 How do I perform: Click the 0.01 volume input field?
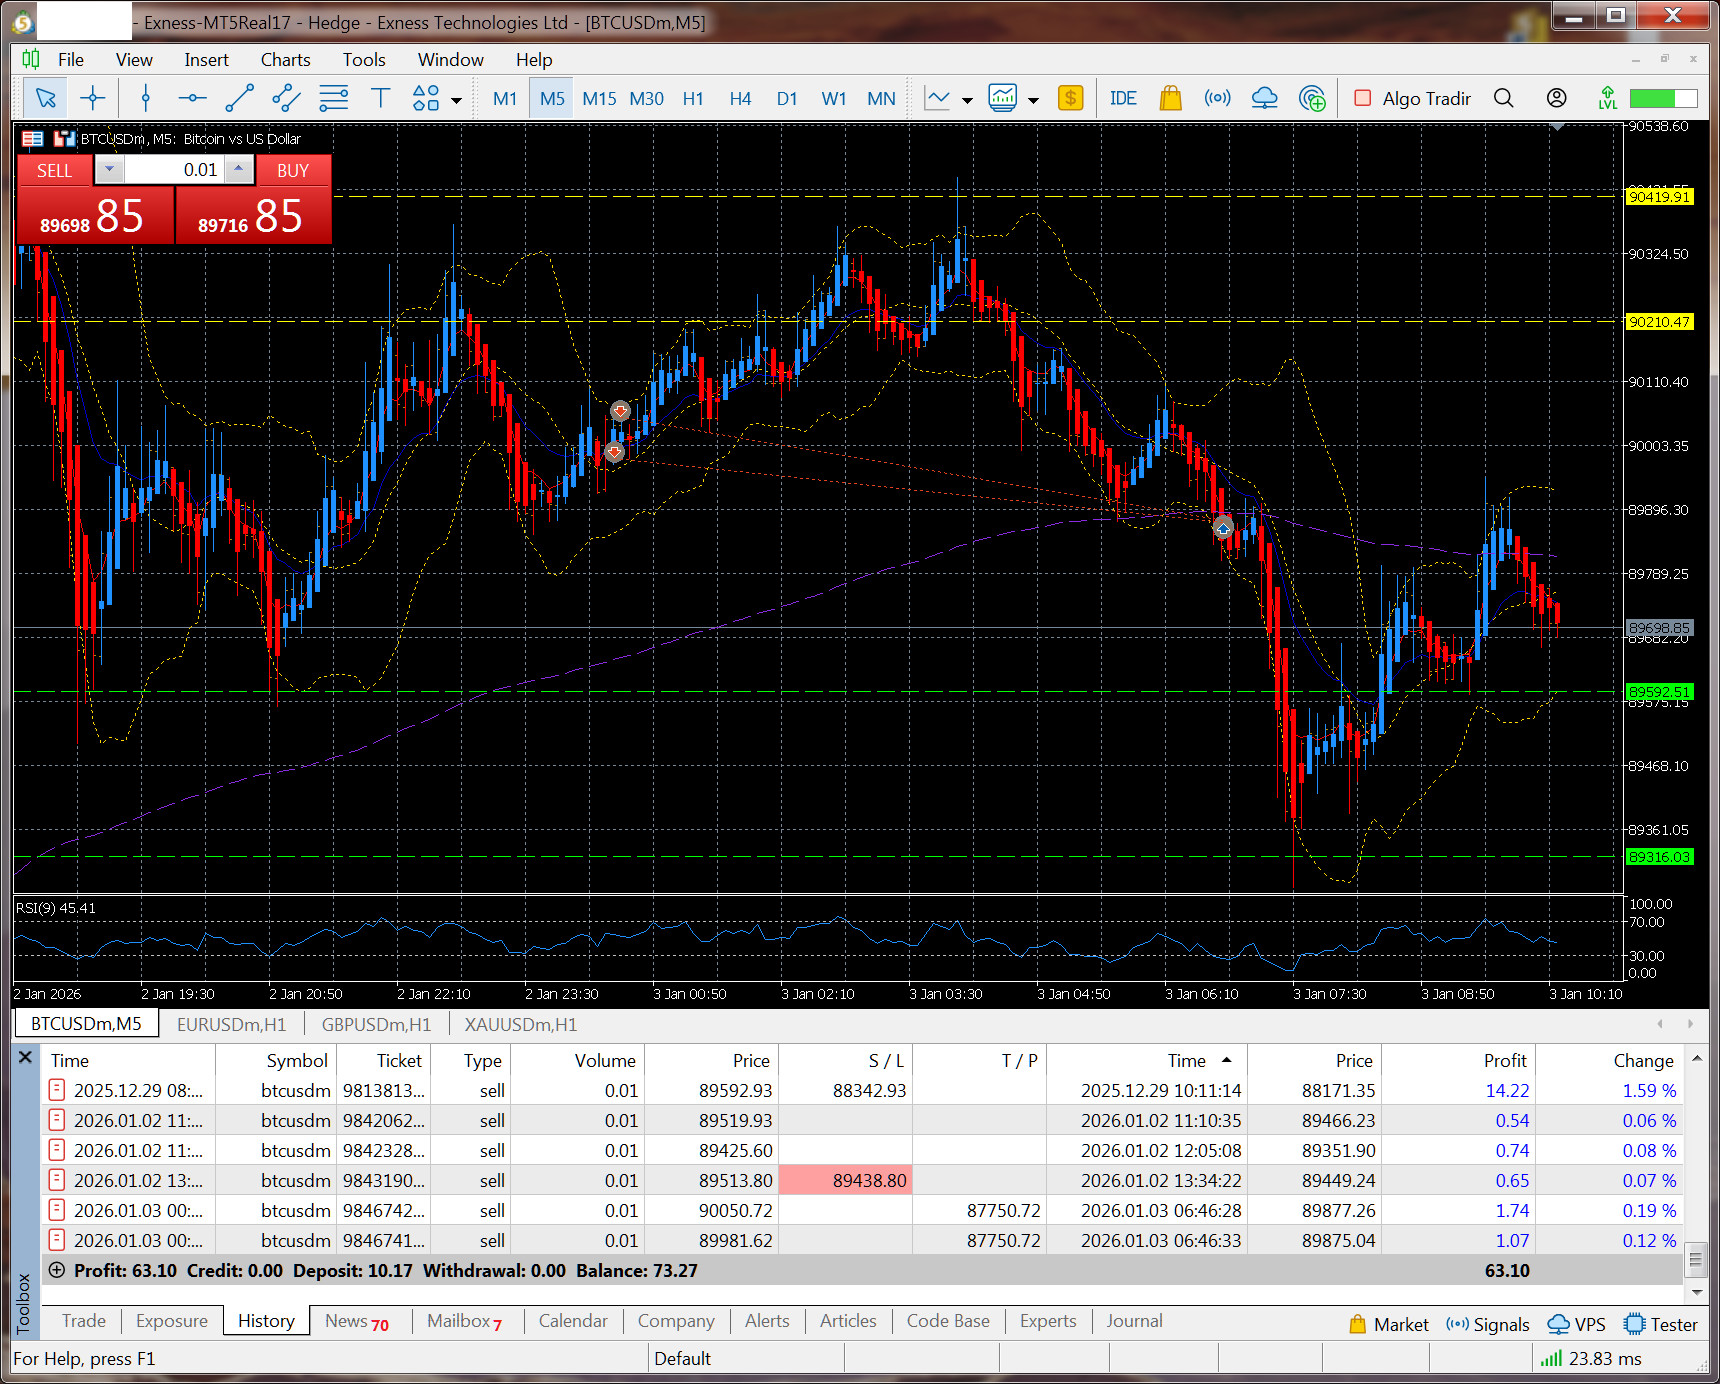tap(174, 169)
